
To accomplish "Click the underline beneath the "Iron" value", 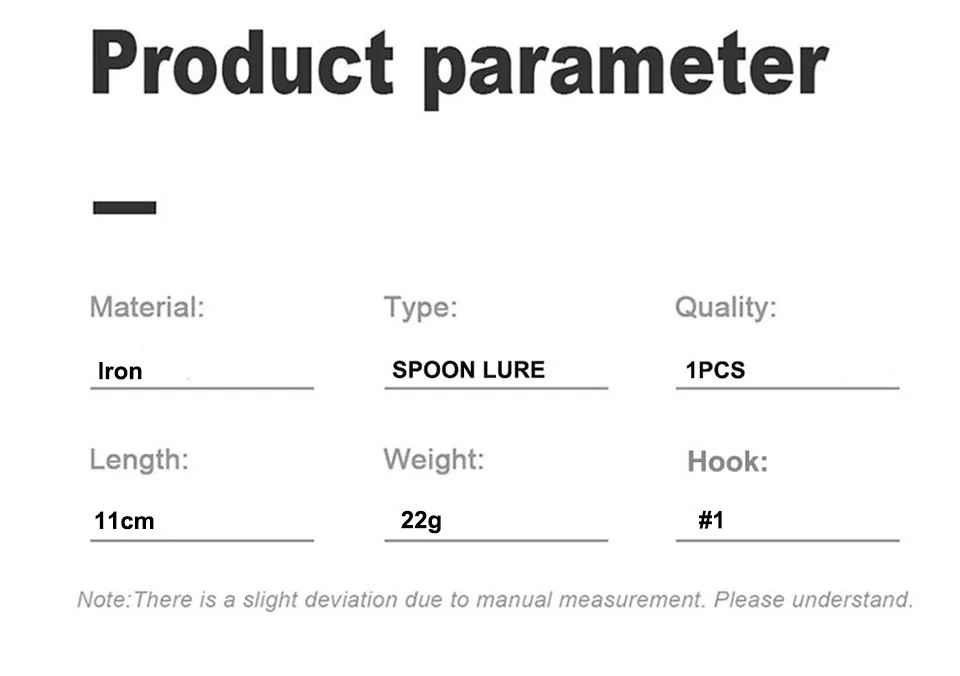I will coord(201,388).
